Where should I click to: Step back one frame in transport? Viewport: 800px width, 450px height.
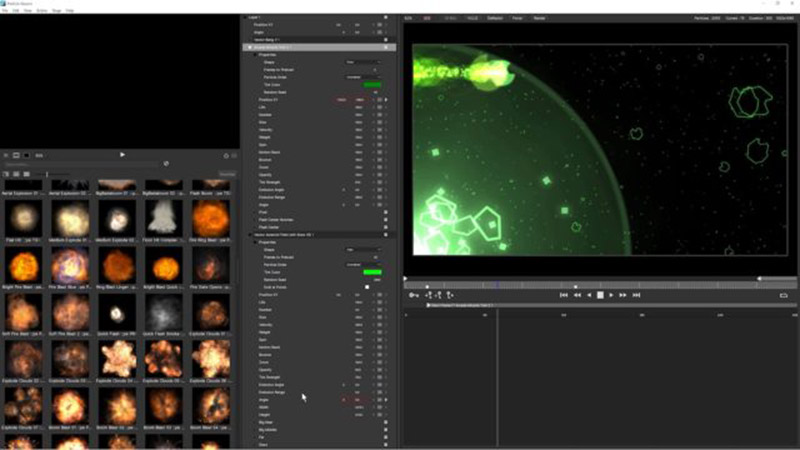click(x=588, y=295)
